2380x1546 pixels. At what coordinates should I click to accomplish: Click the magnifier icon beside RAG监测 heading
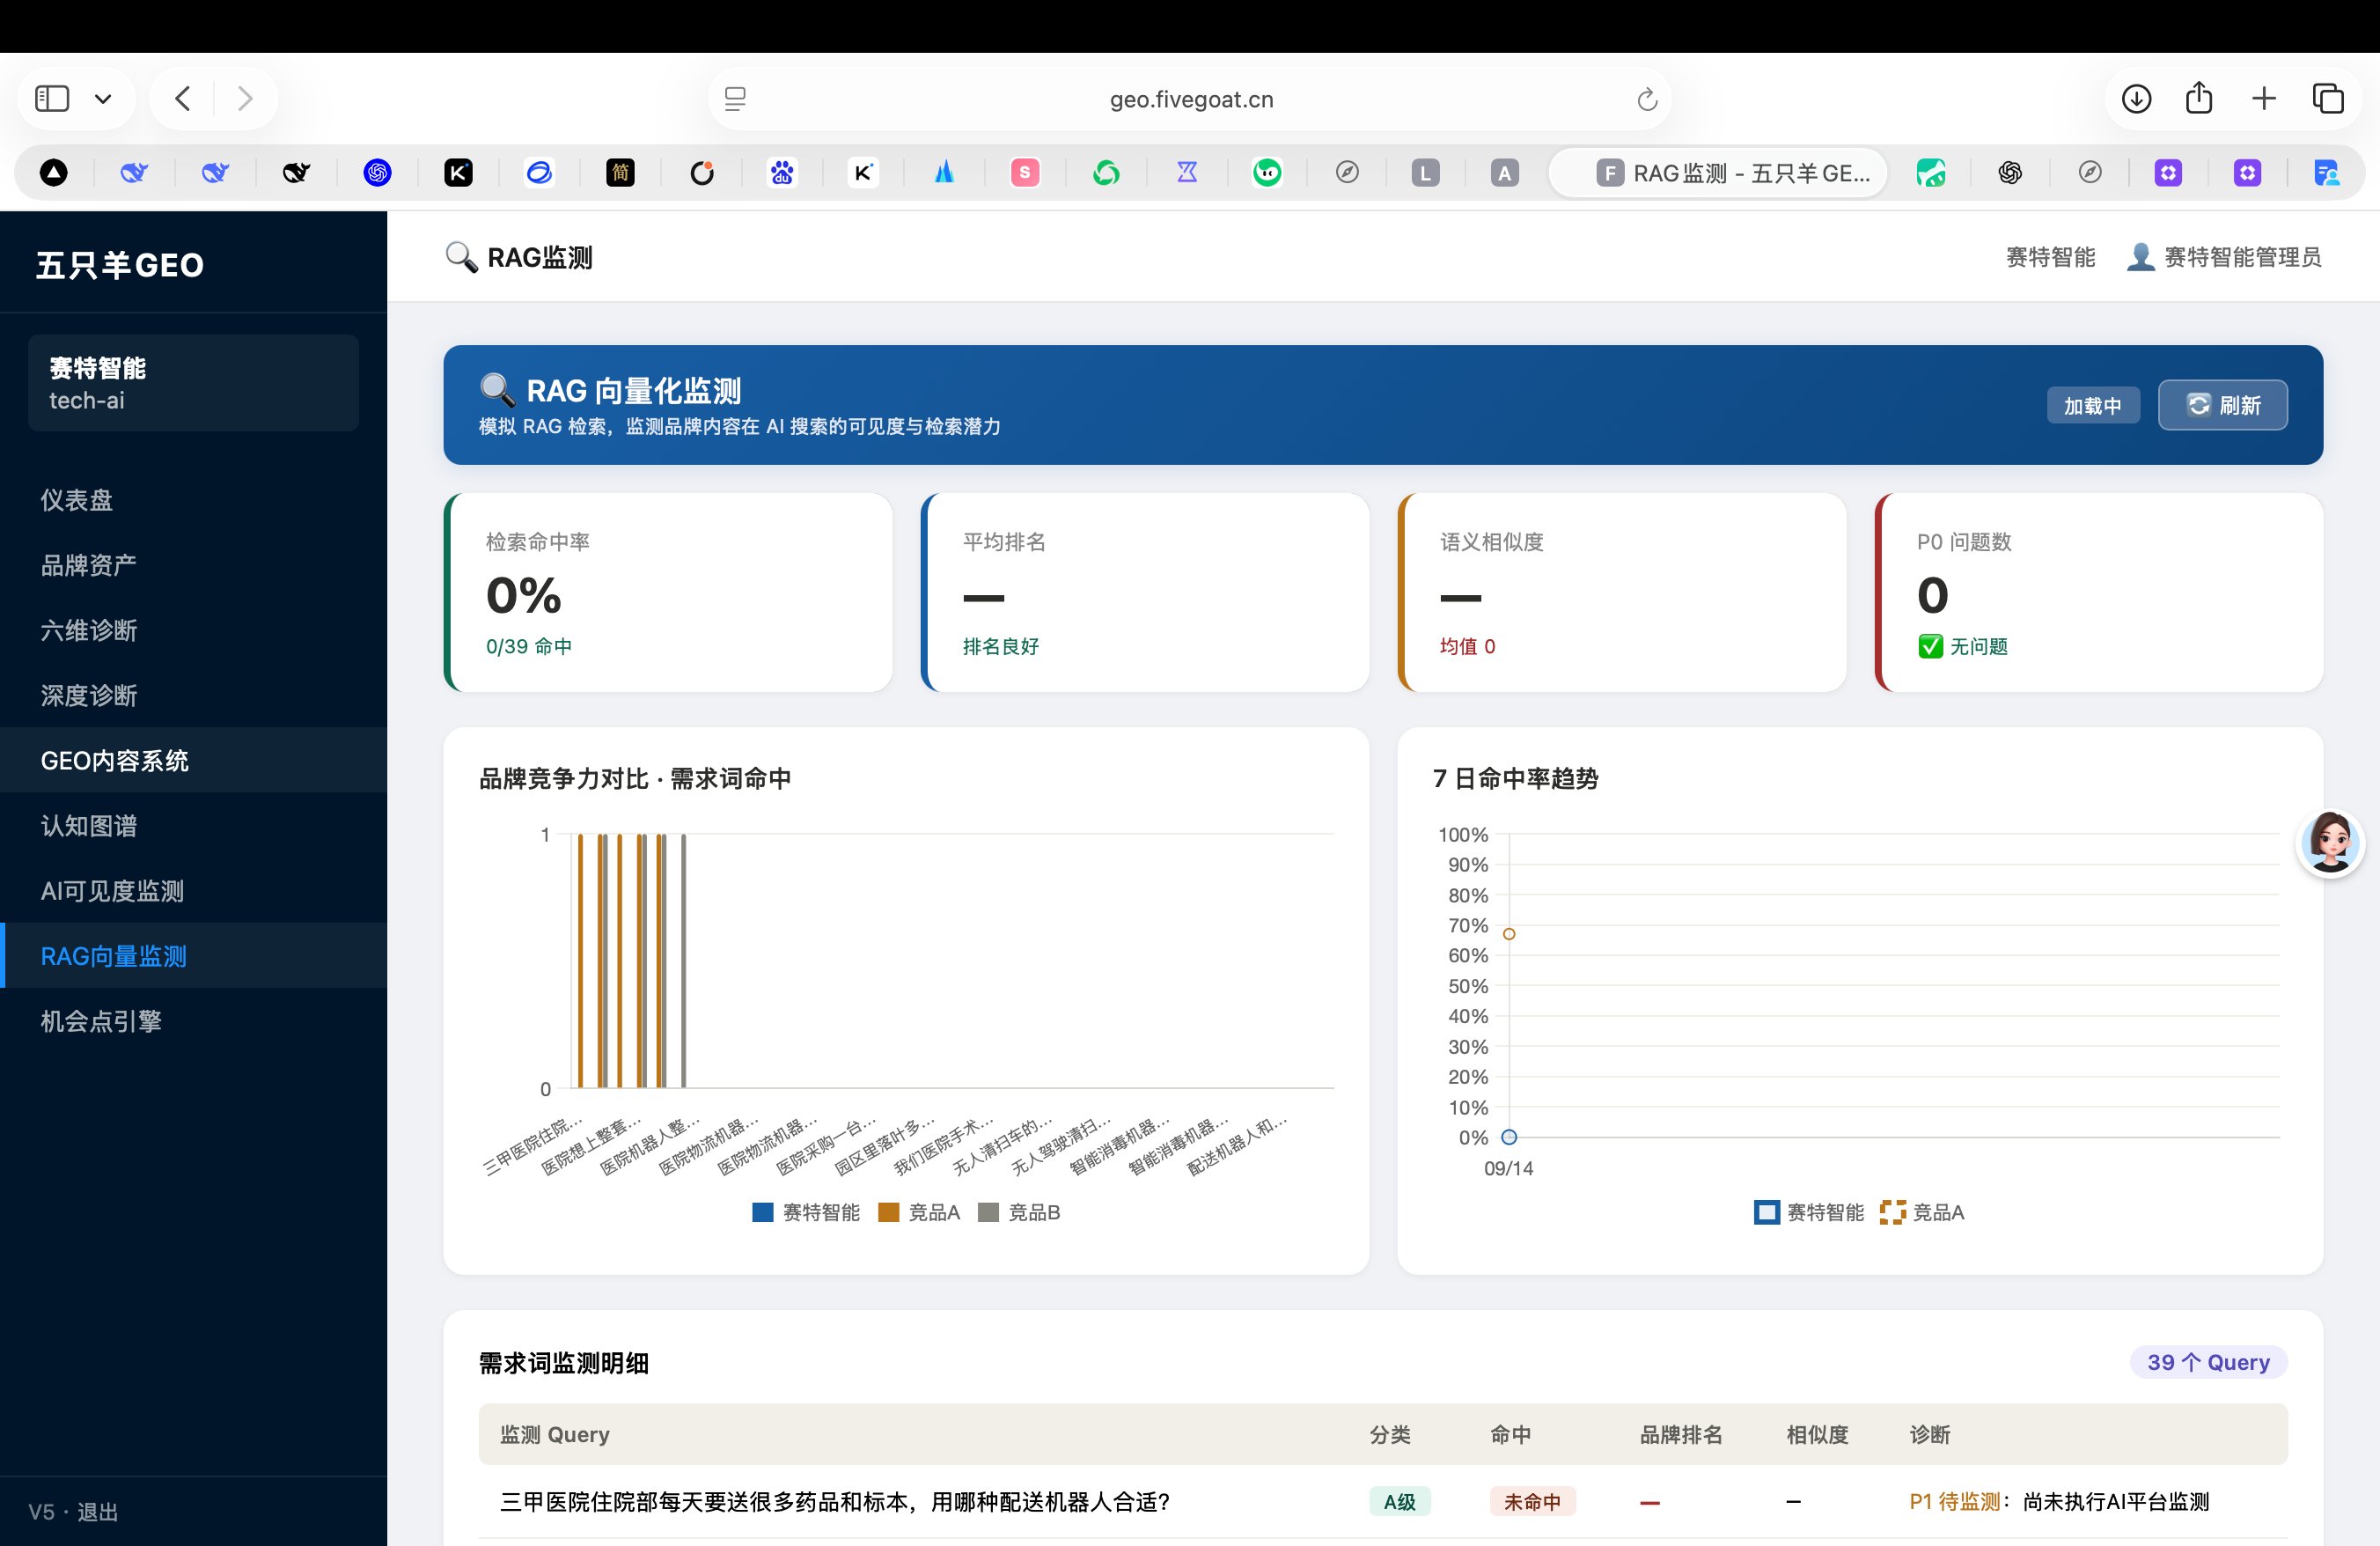pos(461,257)
